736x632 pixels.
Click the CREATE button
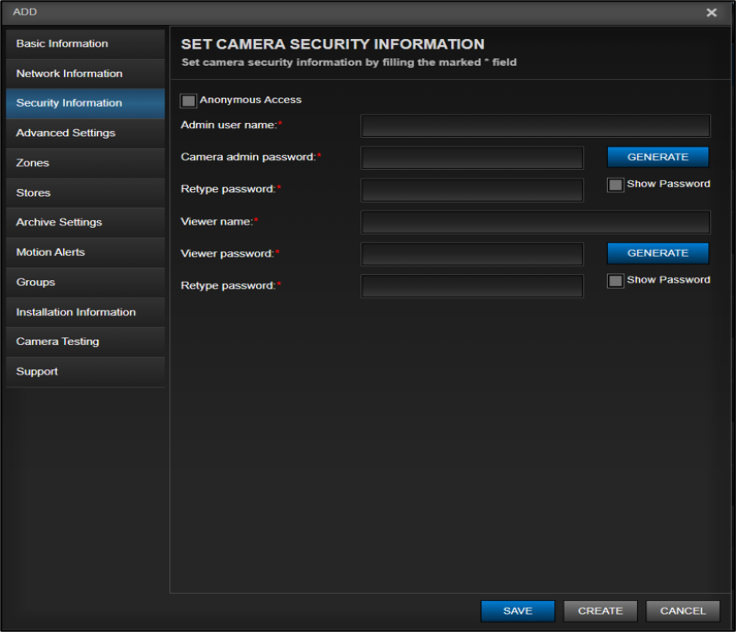pyautogui.click(x=600, y=611)
